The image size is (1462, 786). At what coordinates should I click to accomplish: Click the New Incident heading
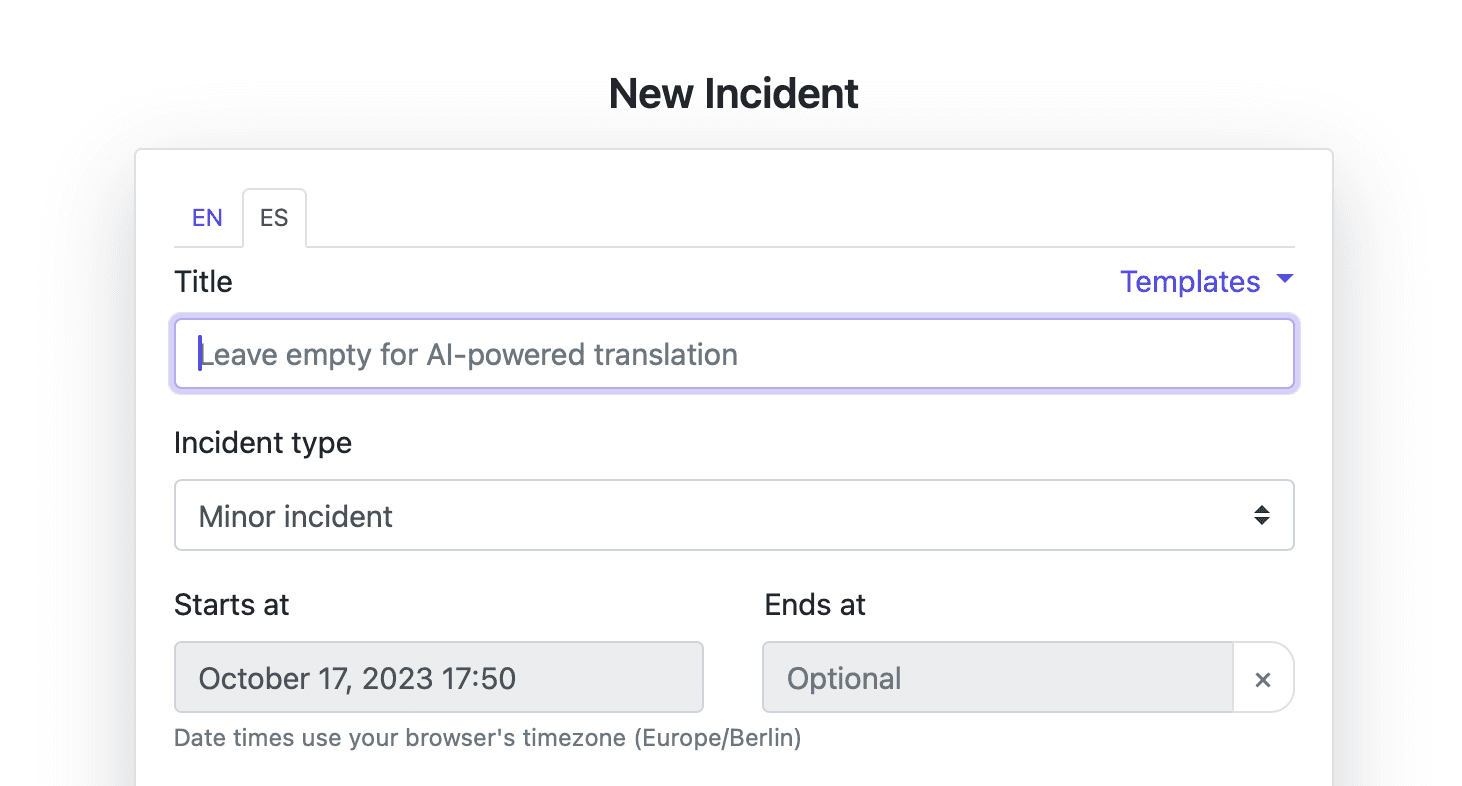(733, 92)
